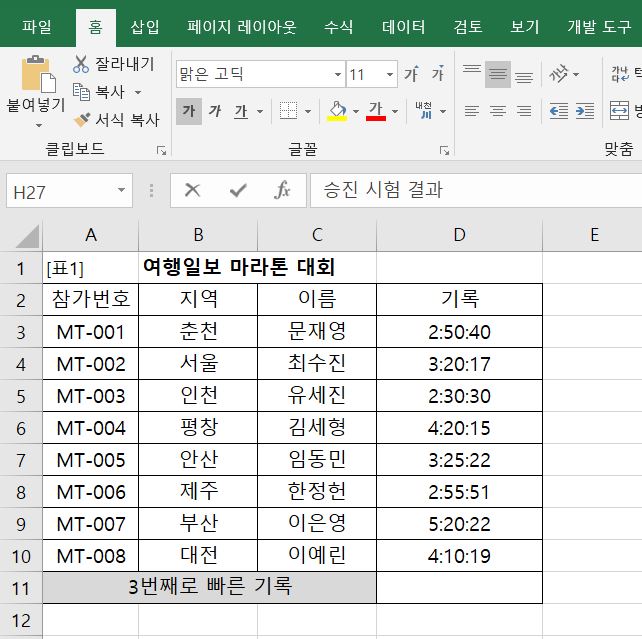Toggle bold formatting (굵게 가)
642x639 pixels.
tap(189, 111)
